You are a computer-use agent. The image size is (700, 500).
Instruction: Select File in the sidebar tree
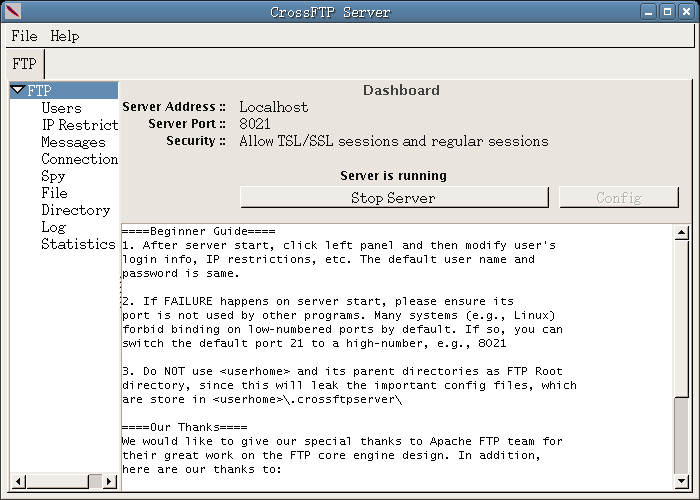tap(54, 193)
